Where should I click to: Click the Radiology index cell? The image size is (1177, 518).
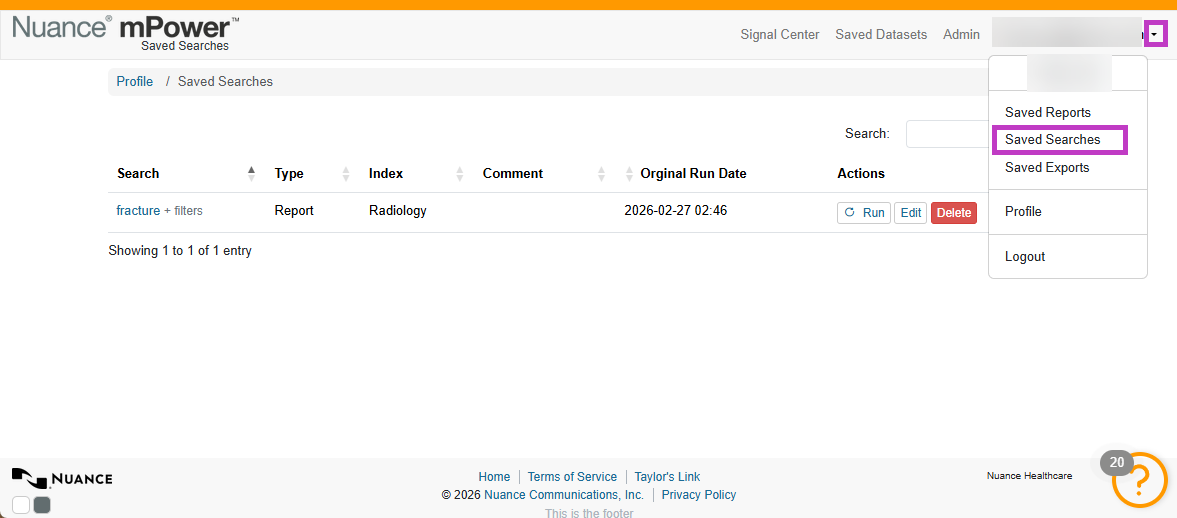pyautogui.click(x=398, y=211)
